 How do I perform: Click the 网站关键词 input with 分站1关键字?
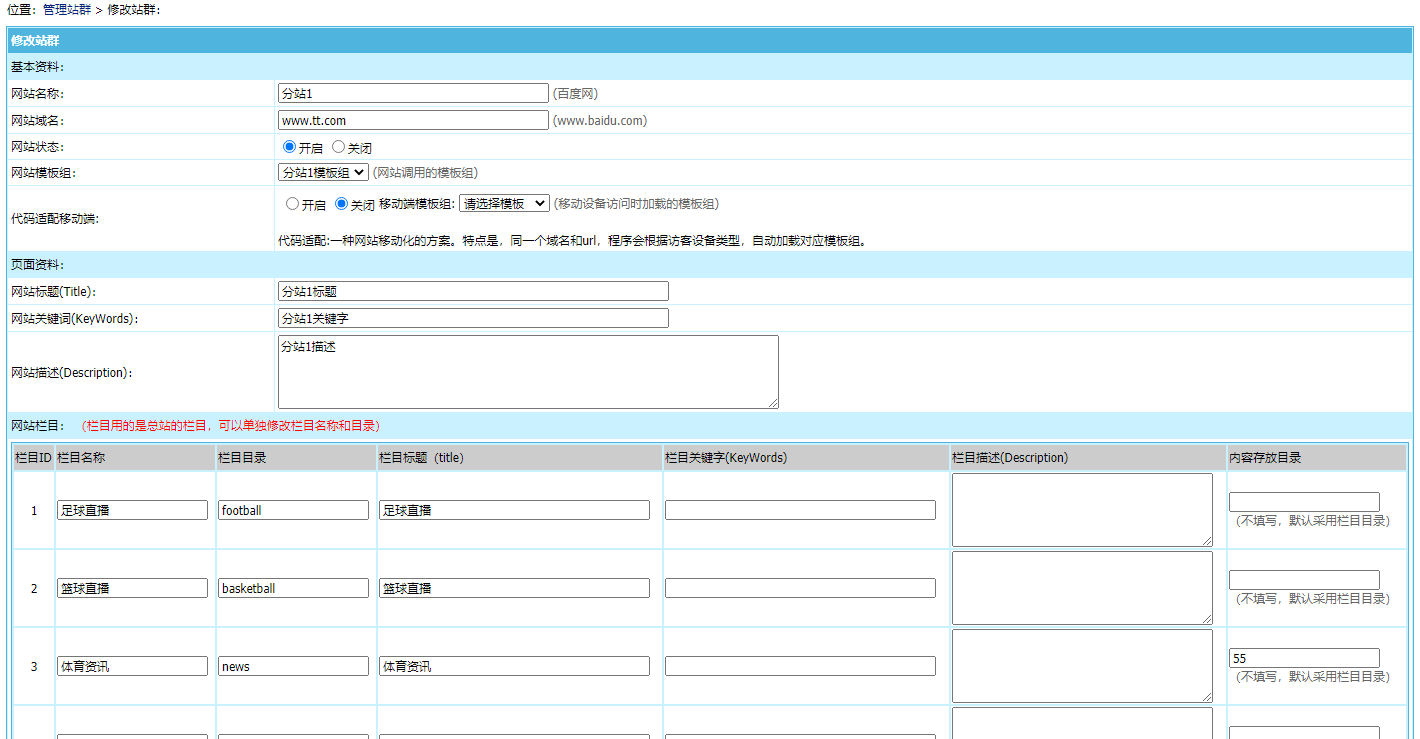pos(473,317)
